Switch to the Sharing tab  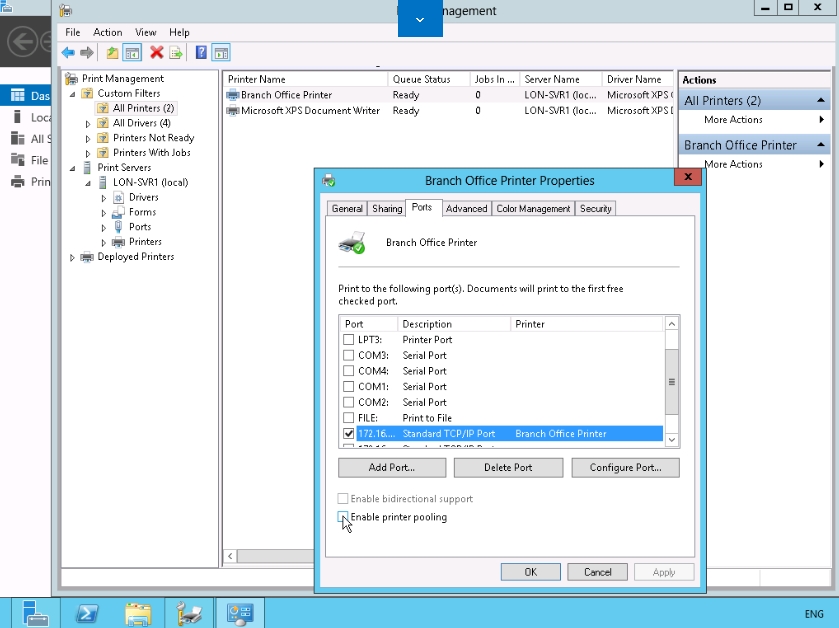[x=387, y=208]
